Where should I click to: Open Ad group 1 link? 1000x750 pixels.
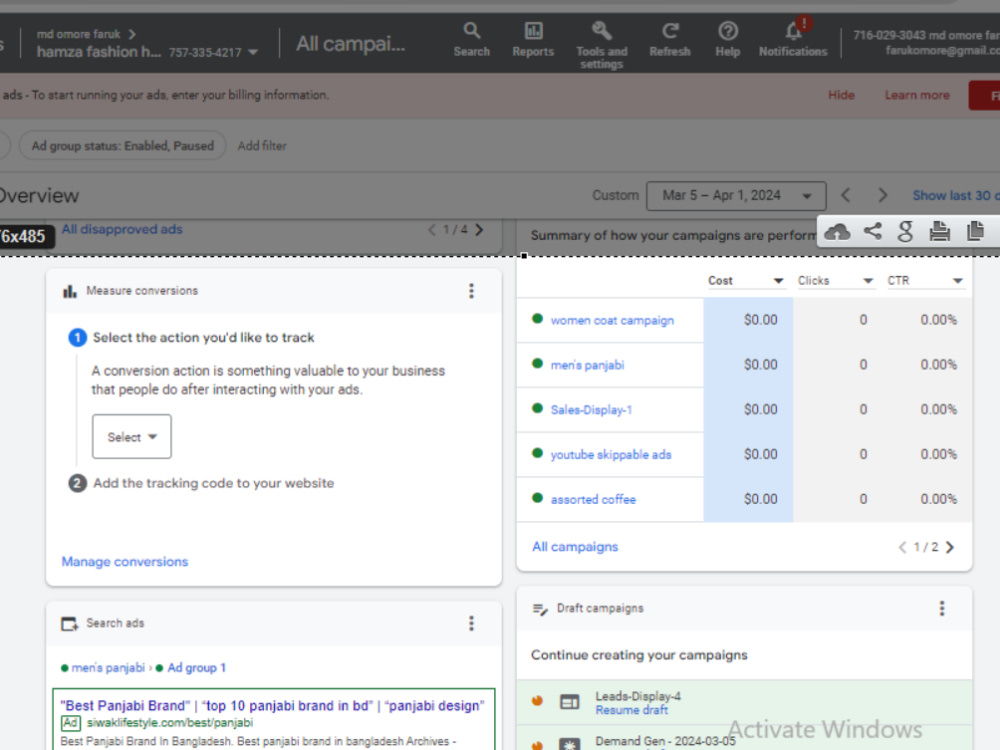pyautogui.click(x=196, y=668)
